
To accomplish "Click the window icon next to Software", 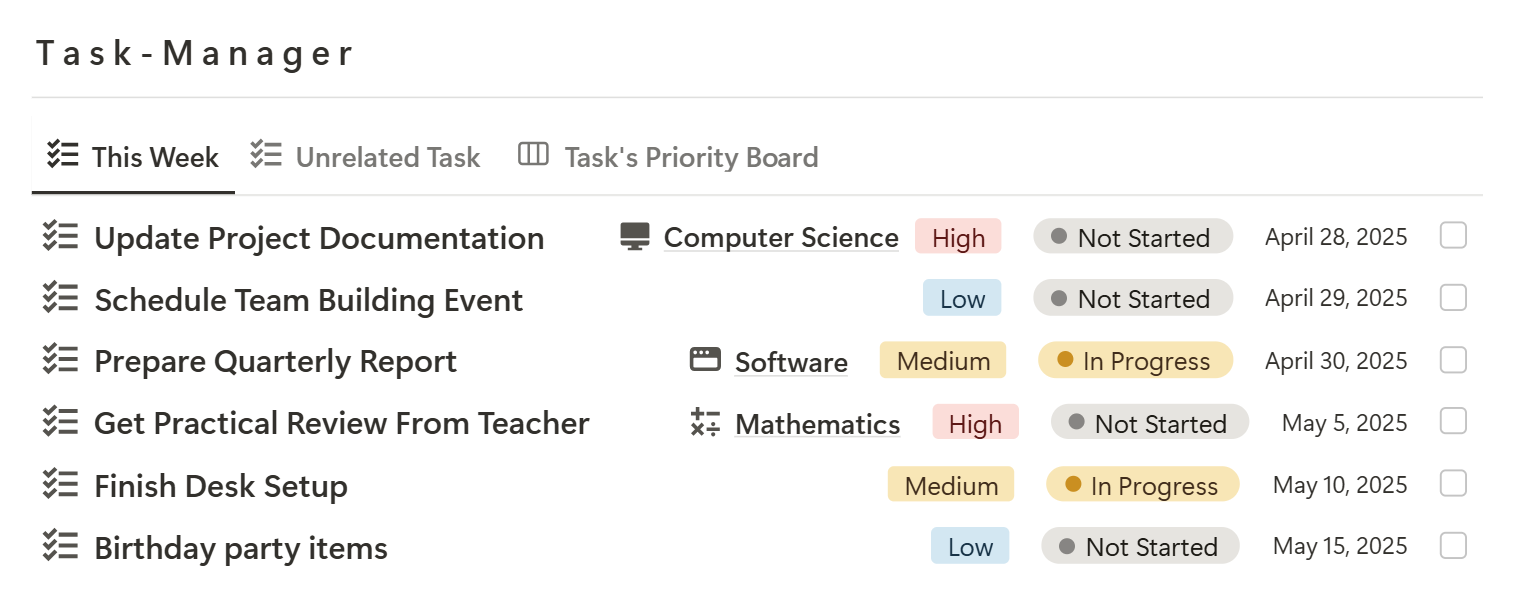I will 706,360.
